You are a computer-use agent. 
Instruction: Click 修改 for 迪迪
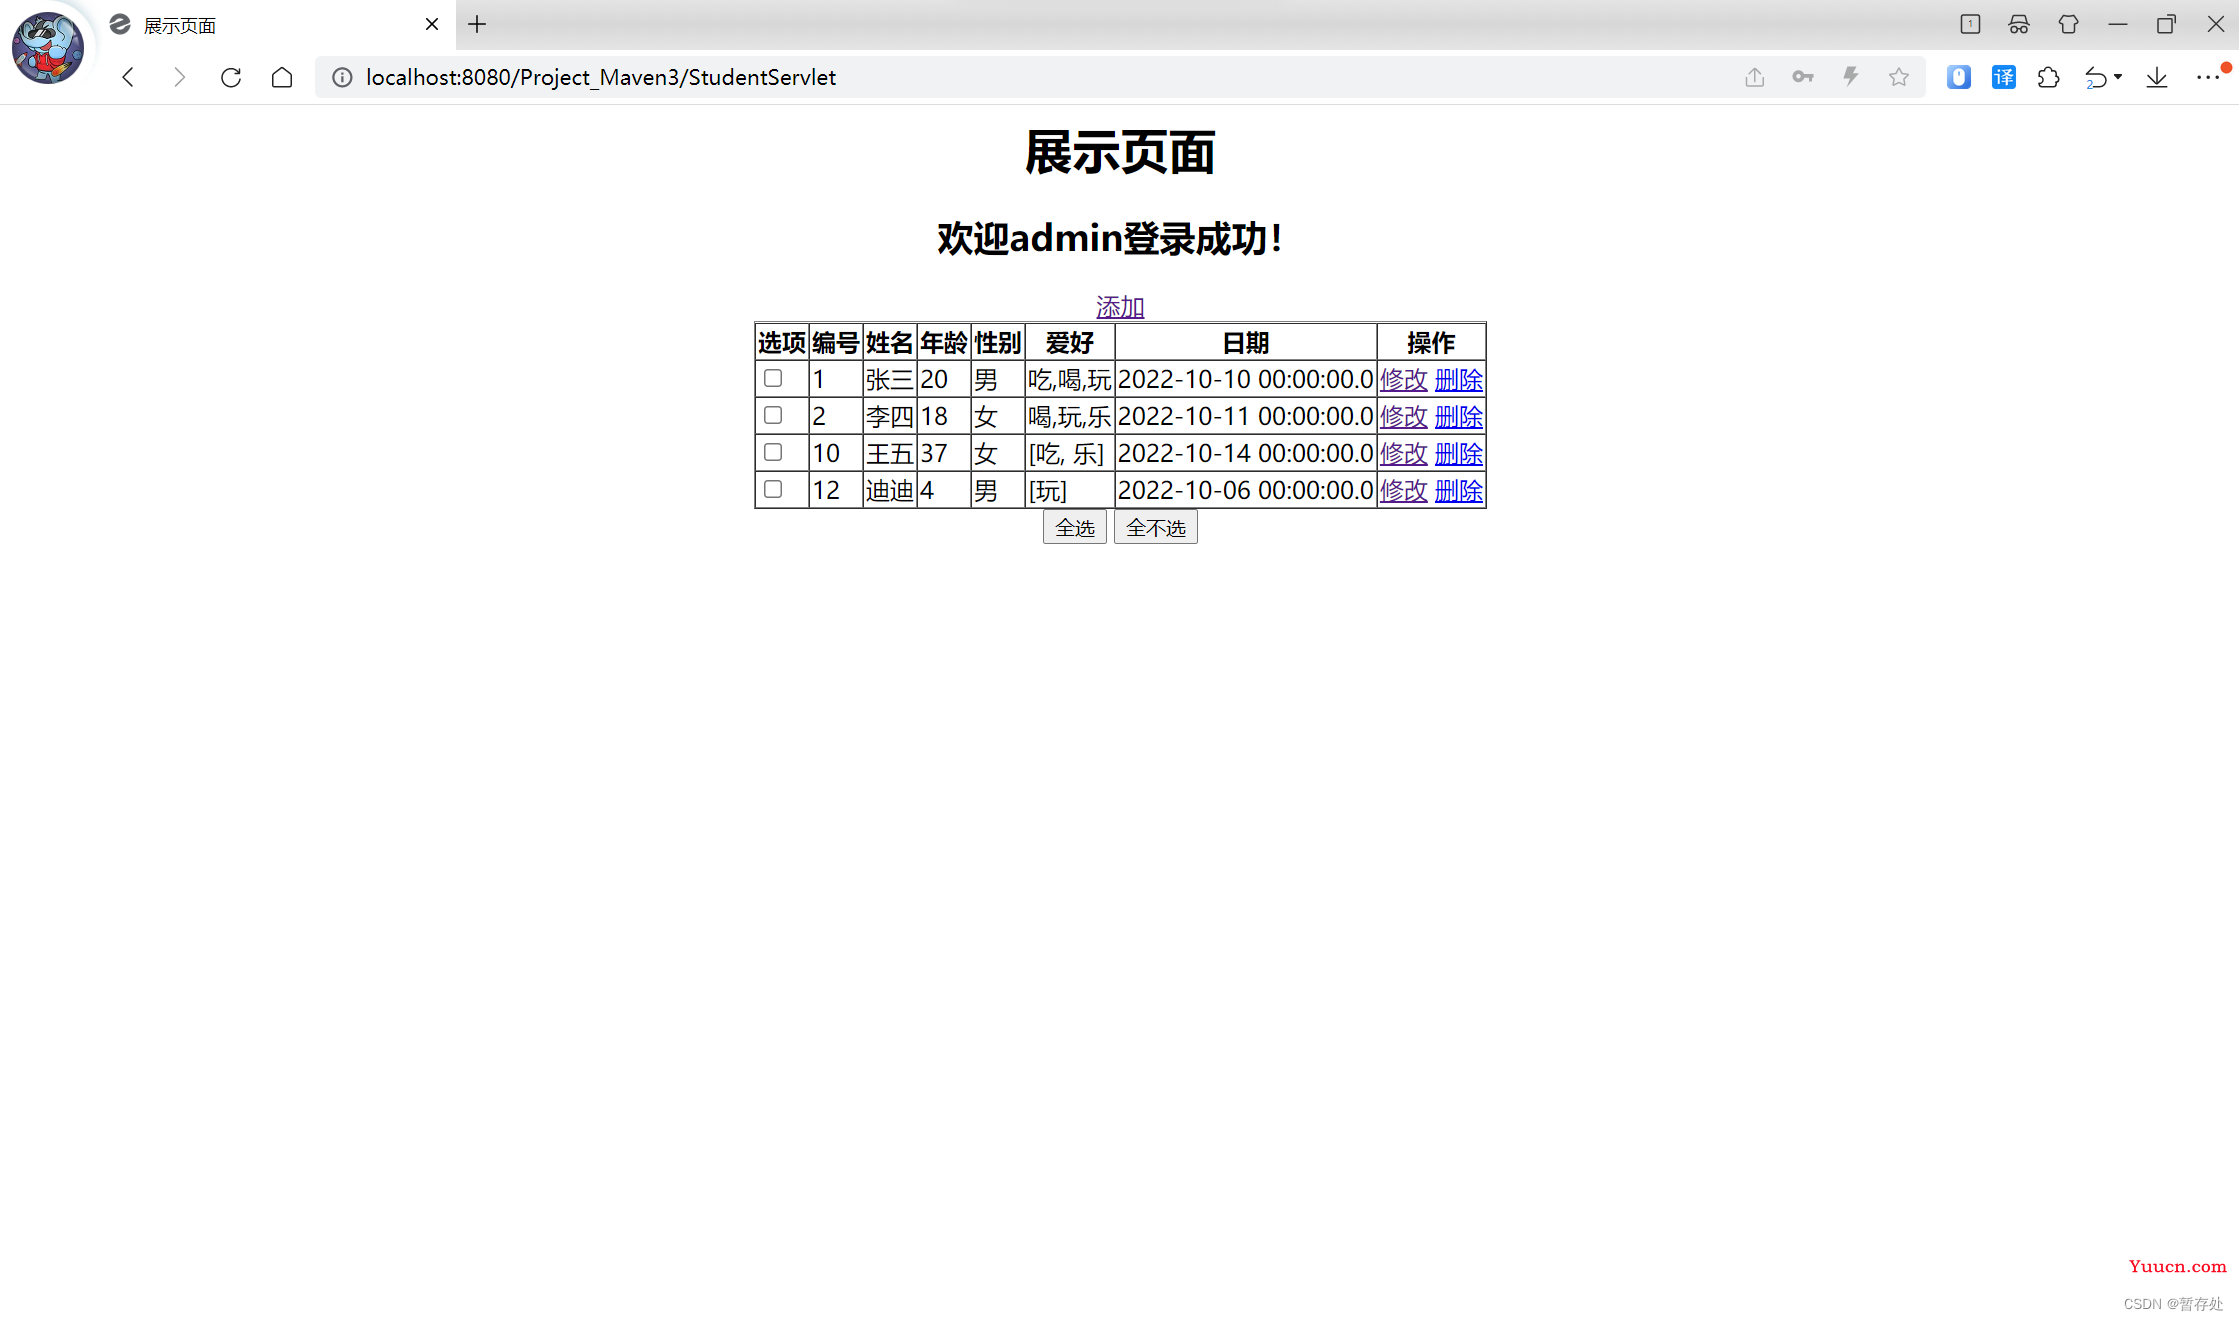pos(1403,491)
